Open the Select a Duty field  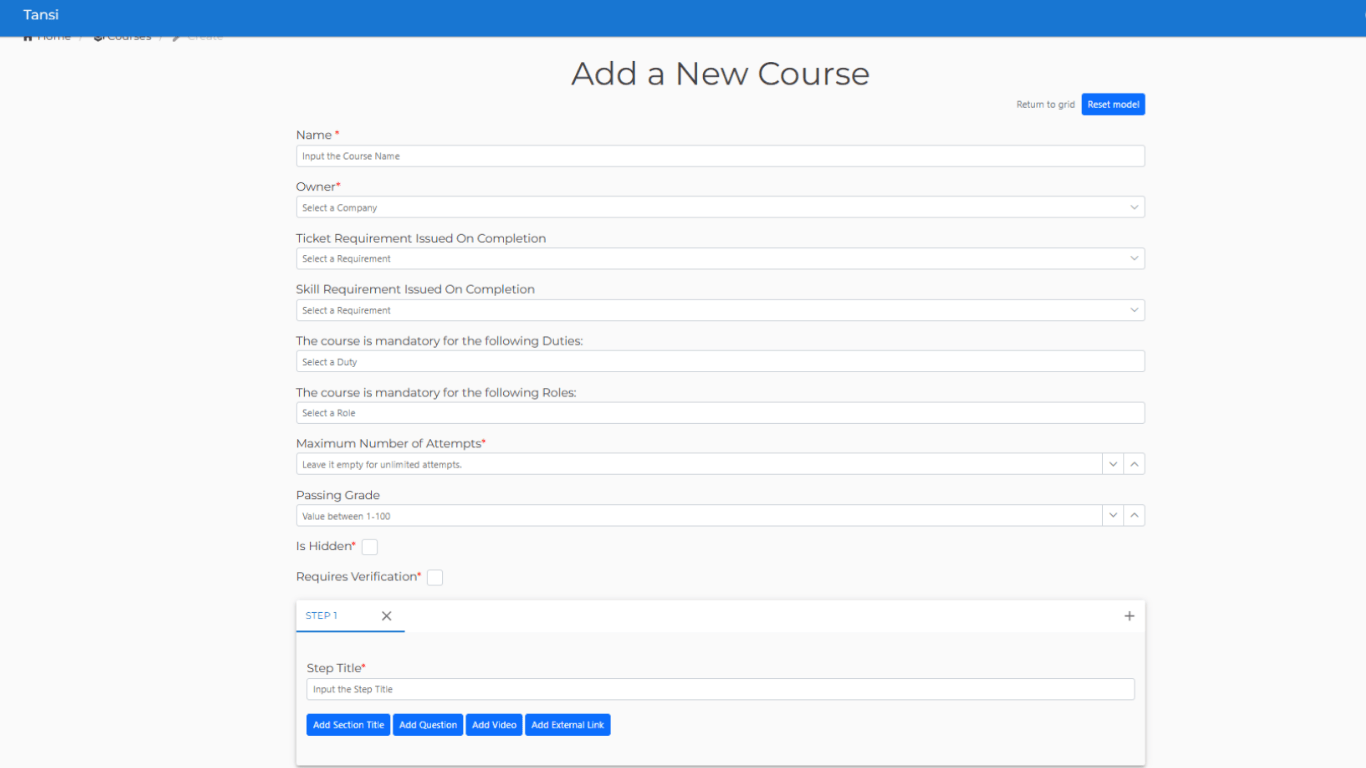(x=720, y=361)
